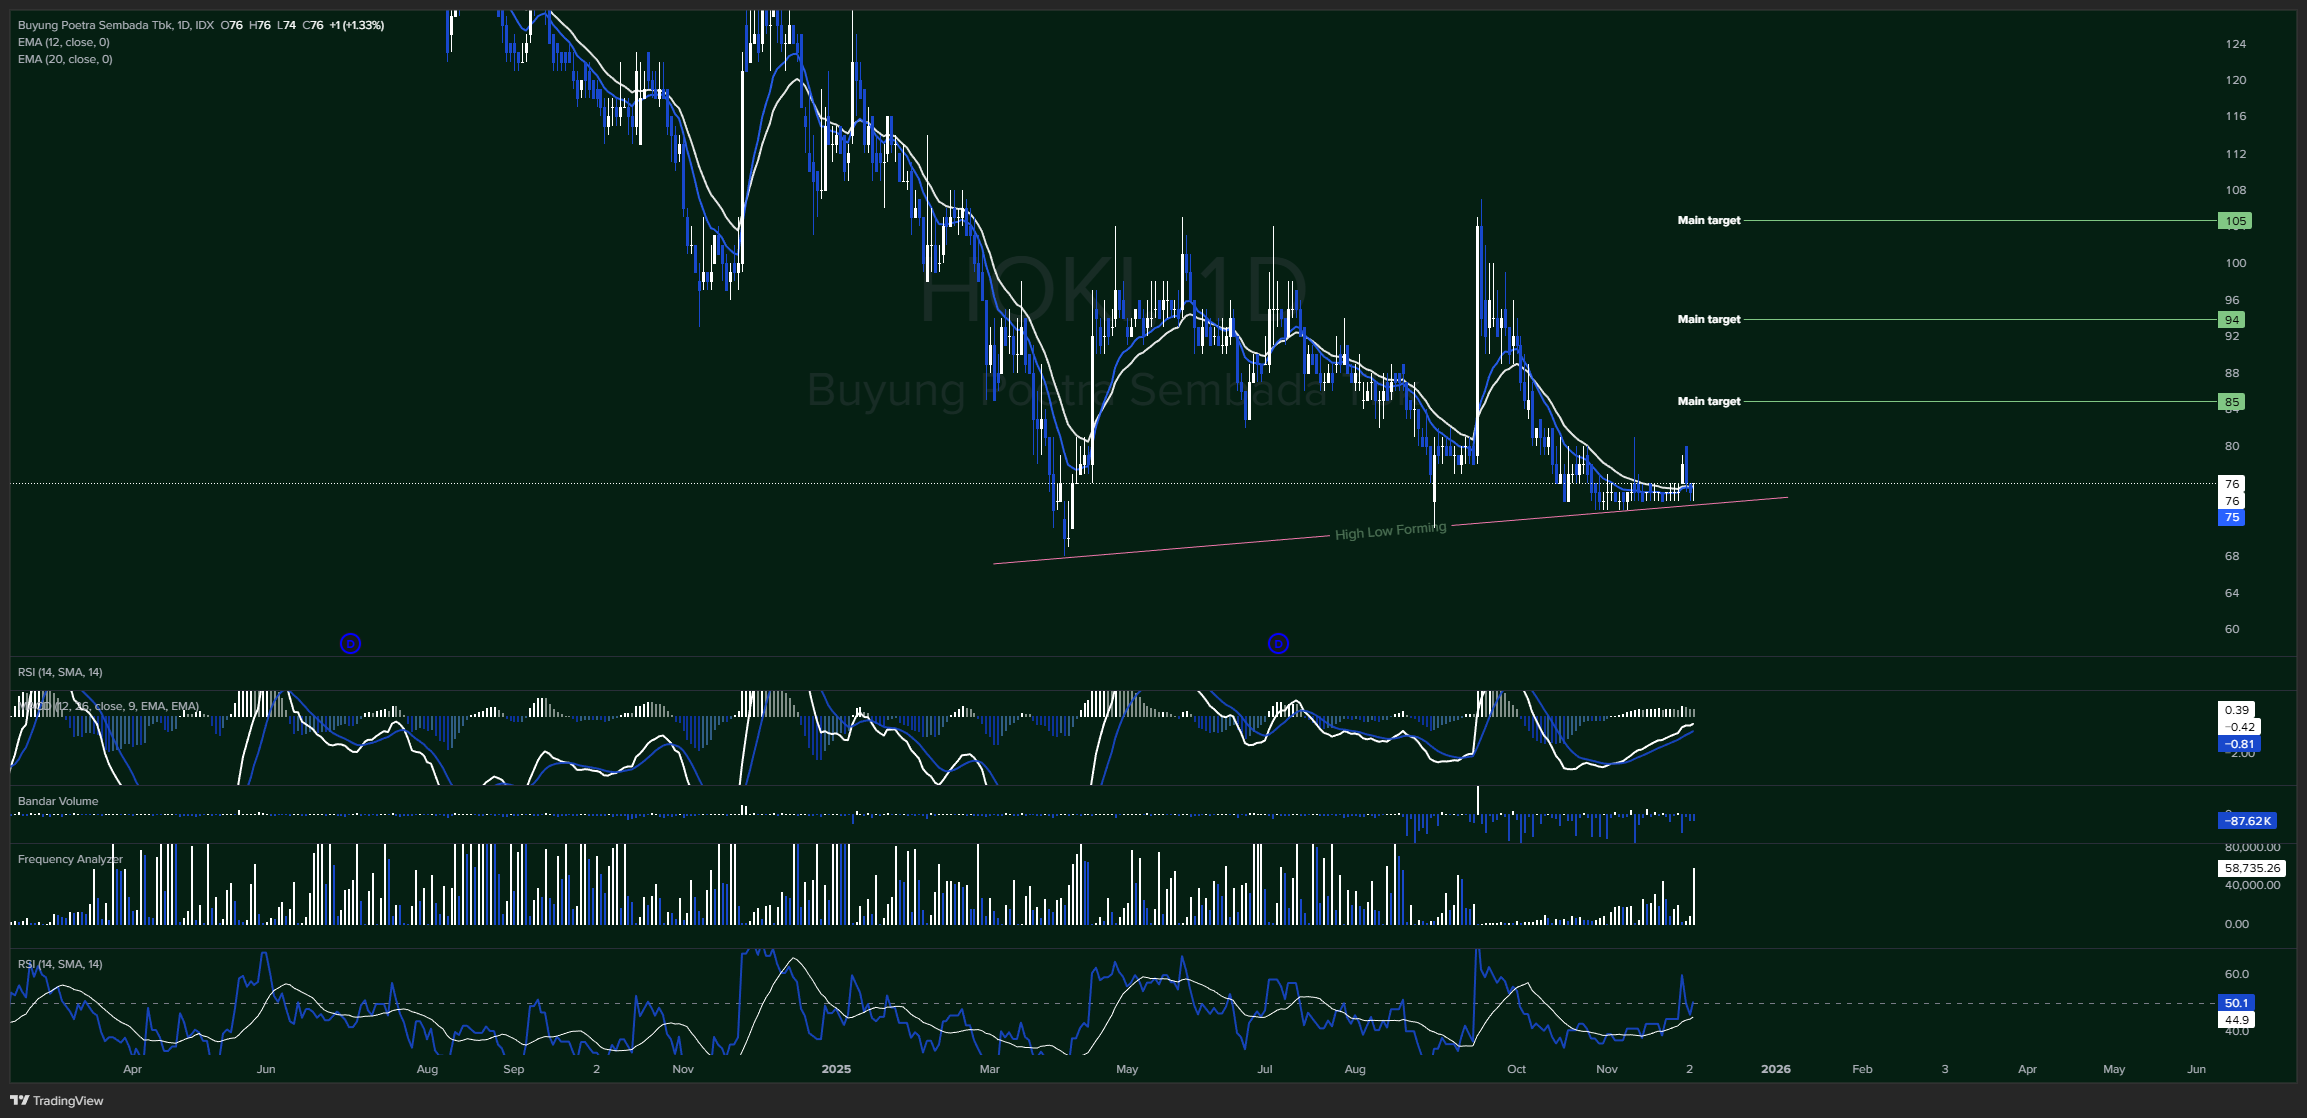Select the EMA (12, close, 0) legend
The width and height of the screenshot is (2307, 1118).
(64, 42)
